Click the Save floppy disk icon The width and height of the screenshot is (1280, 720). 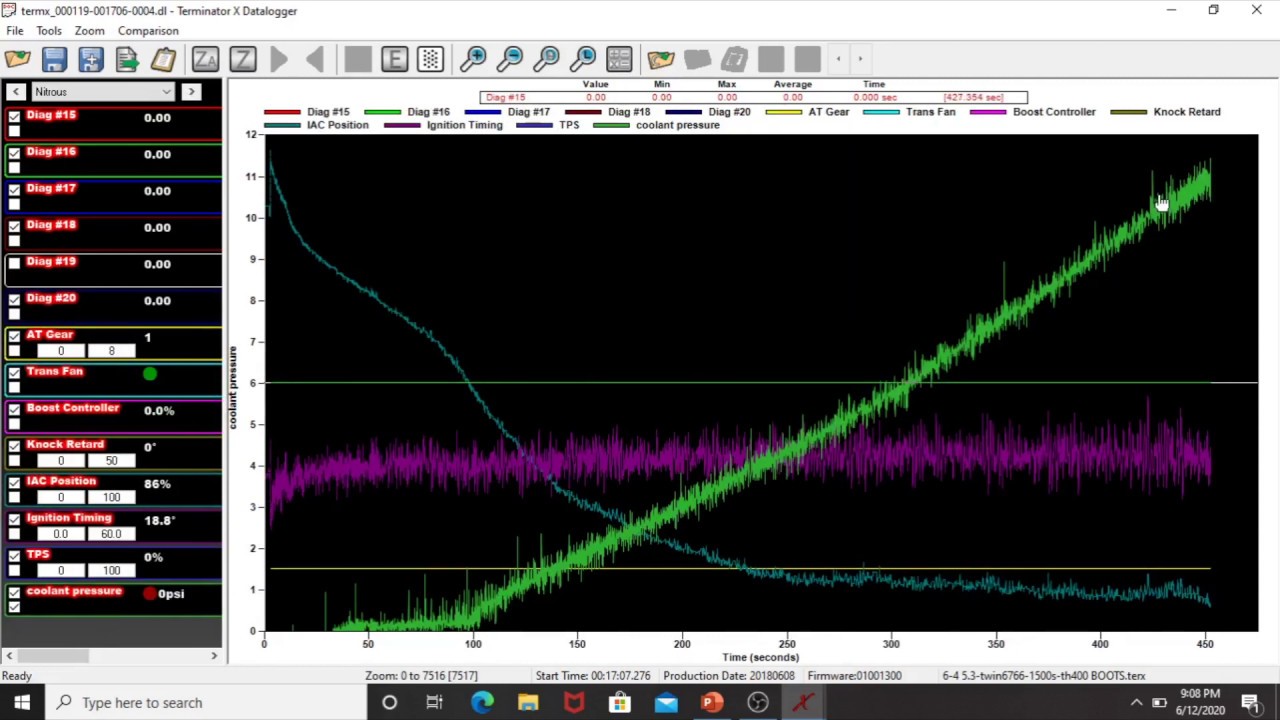pyautogui.click(x=54, y=59)
